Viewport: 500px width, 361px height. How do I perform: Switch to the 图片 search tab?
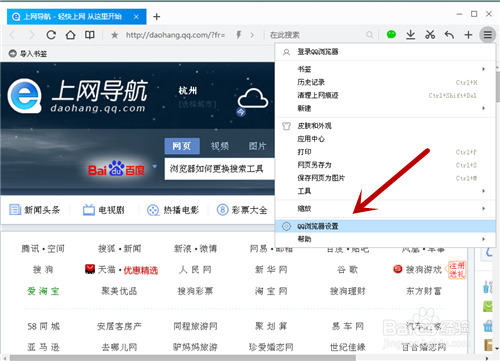coord(257,146)
